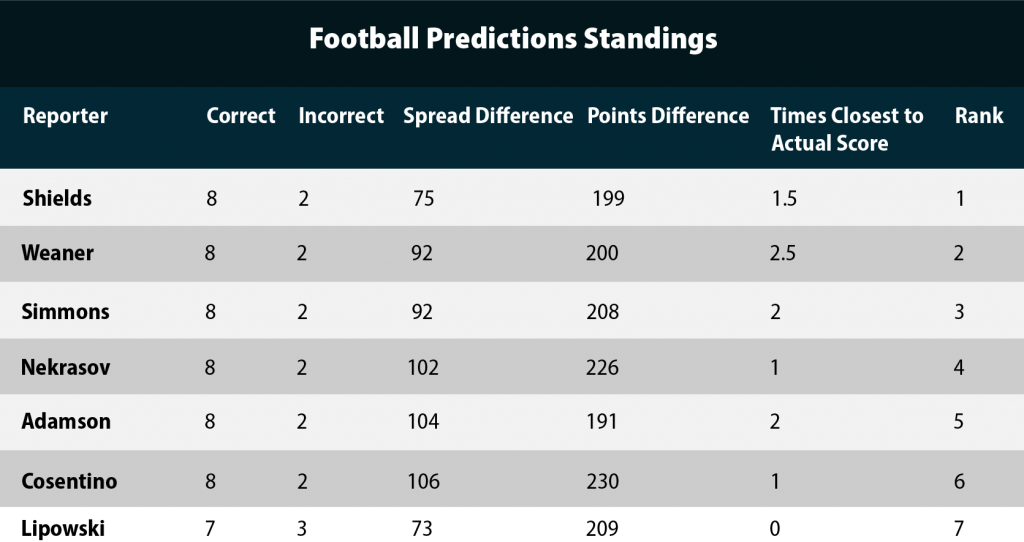Viewport: 1024px width, 542px height.
Task: Select the Shields reporter name
Action: (57, 198)
